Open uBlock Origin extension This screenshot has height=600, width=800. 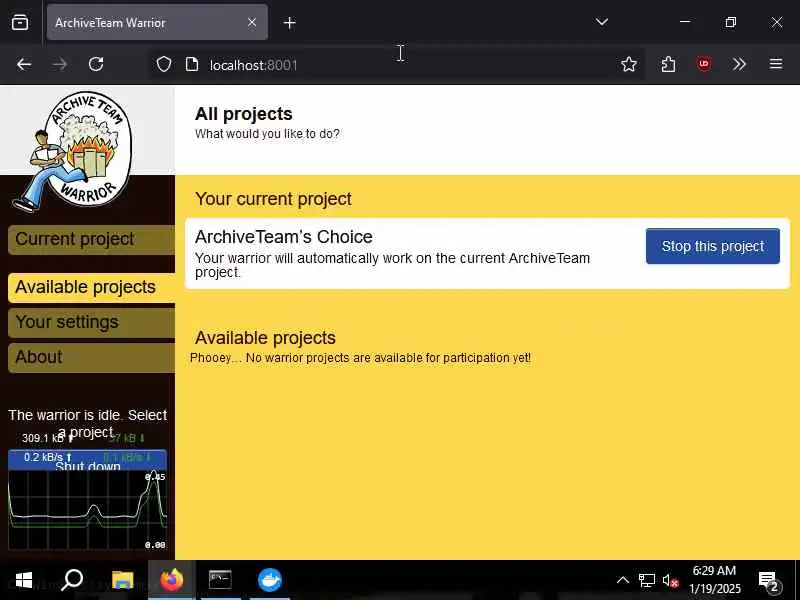click(704, 64)
